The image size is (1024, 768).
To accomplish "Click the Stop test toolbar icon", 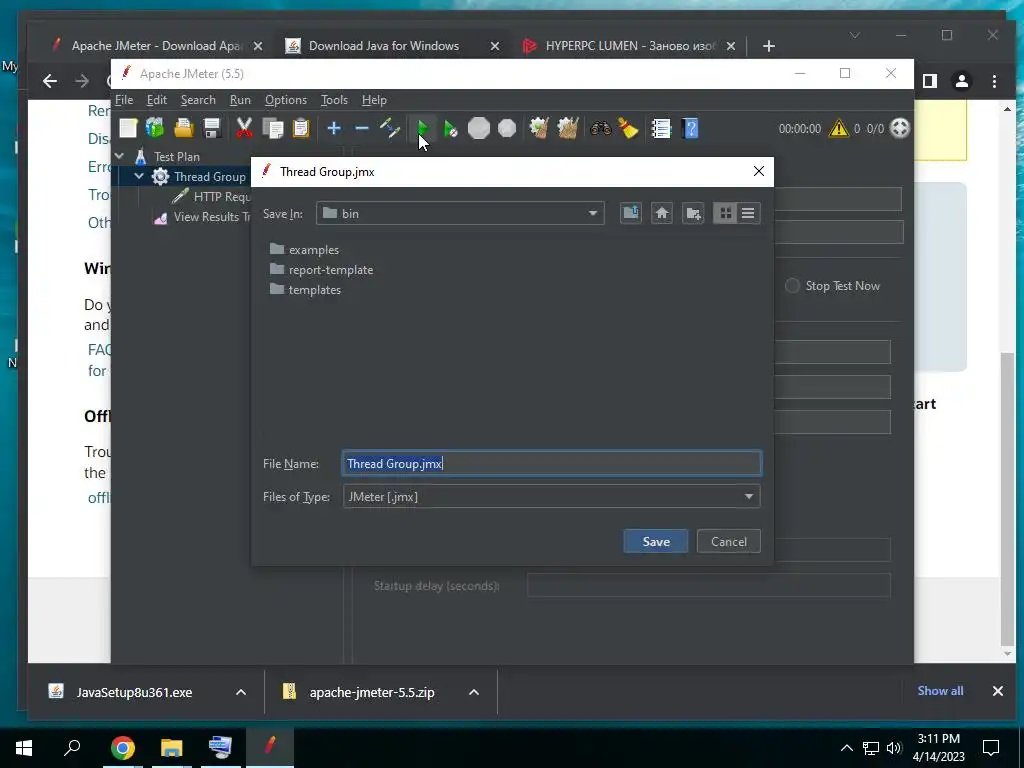I will coord(479,128).
